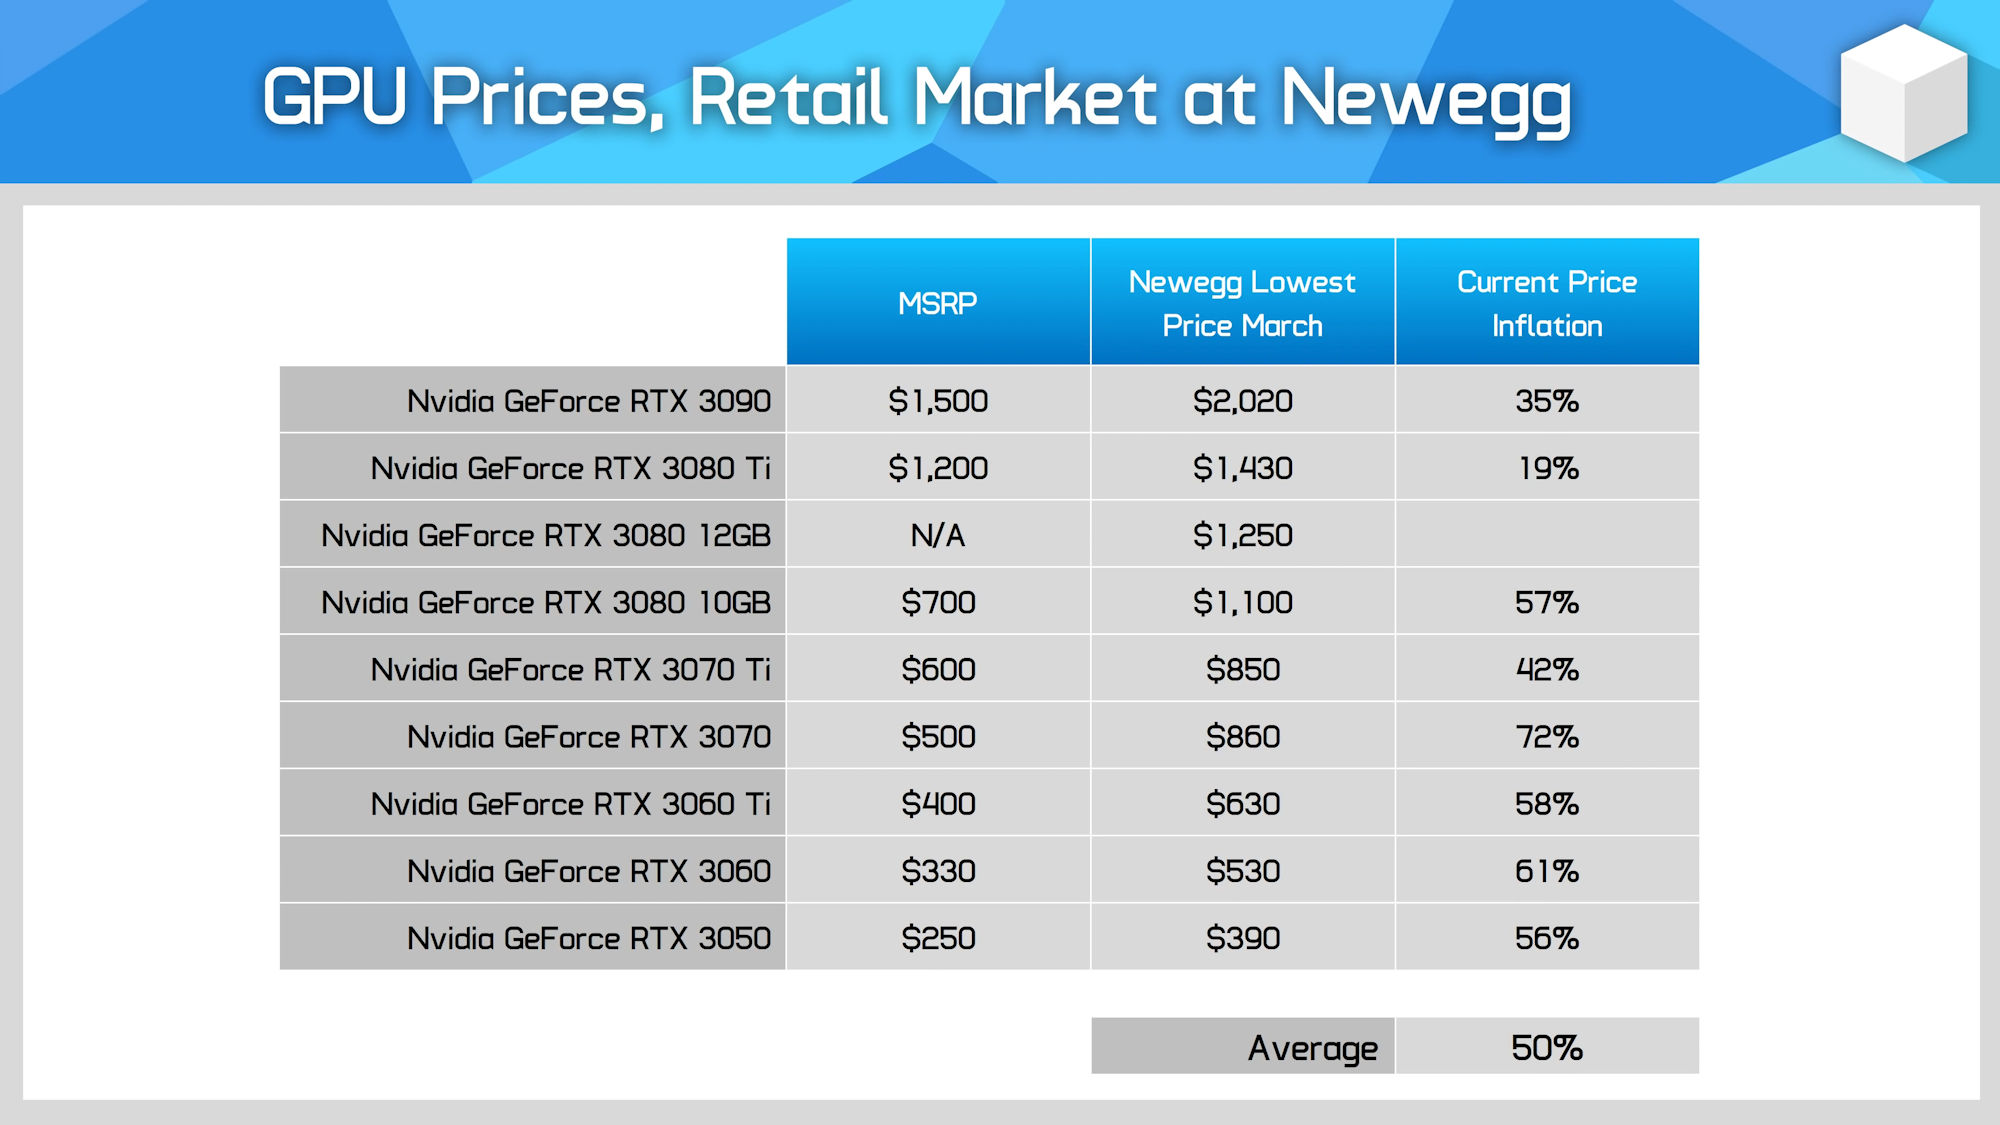
Task: Select the N/A MSRP cell
Action: tap(938, 534)
